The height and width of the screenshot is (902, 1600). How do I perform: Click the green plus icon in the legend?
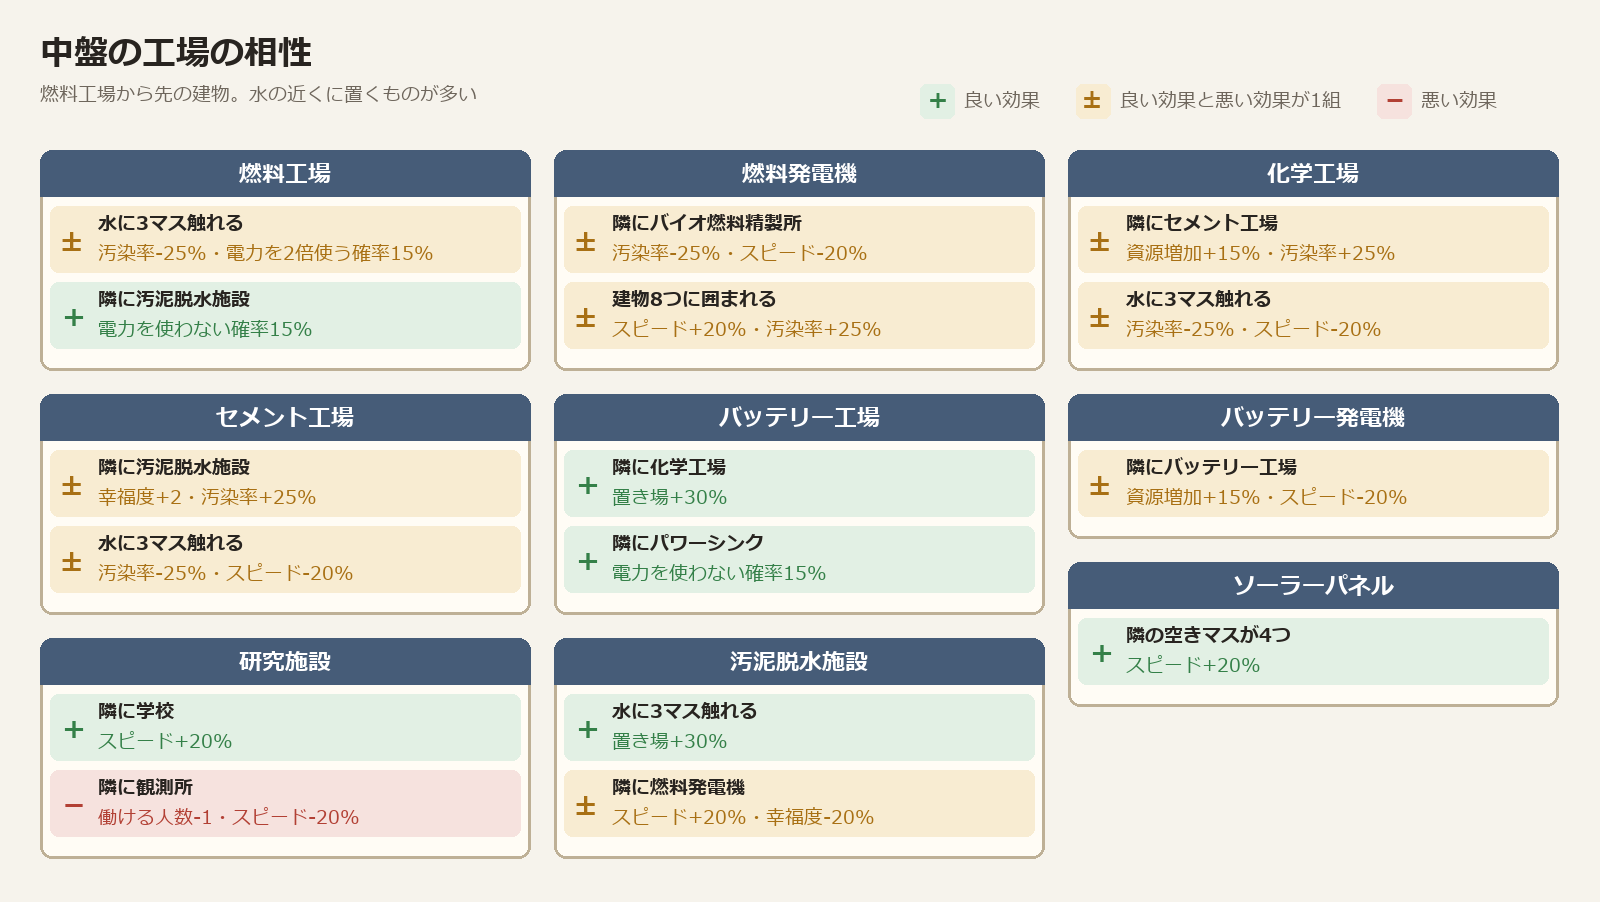[938, 100]
